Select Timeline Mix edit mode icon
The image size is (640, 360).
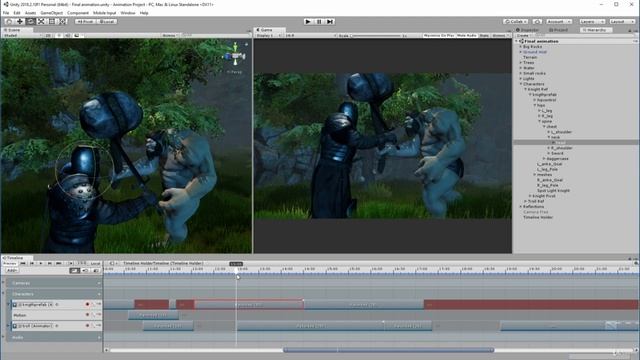(x=75, y=270)
